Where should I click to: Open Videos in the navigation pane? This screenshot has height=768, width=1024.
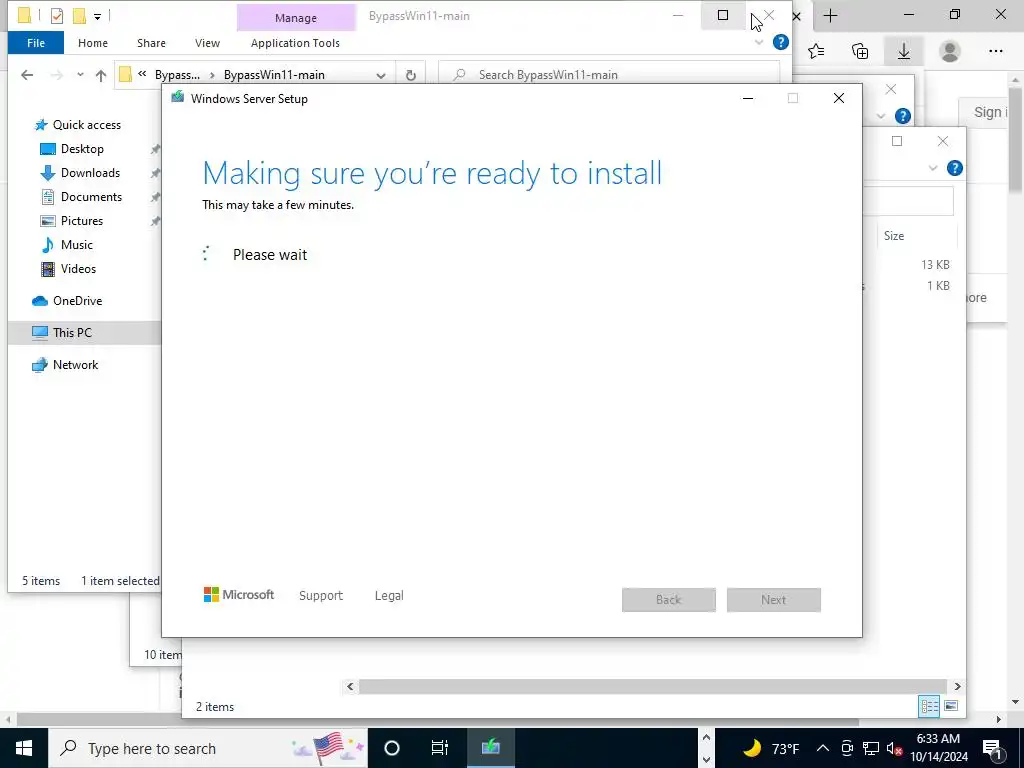[x=78, y=269]
